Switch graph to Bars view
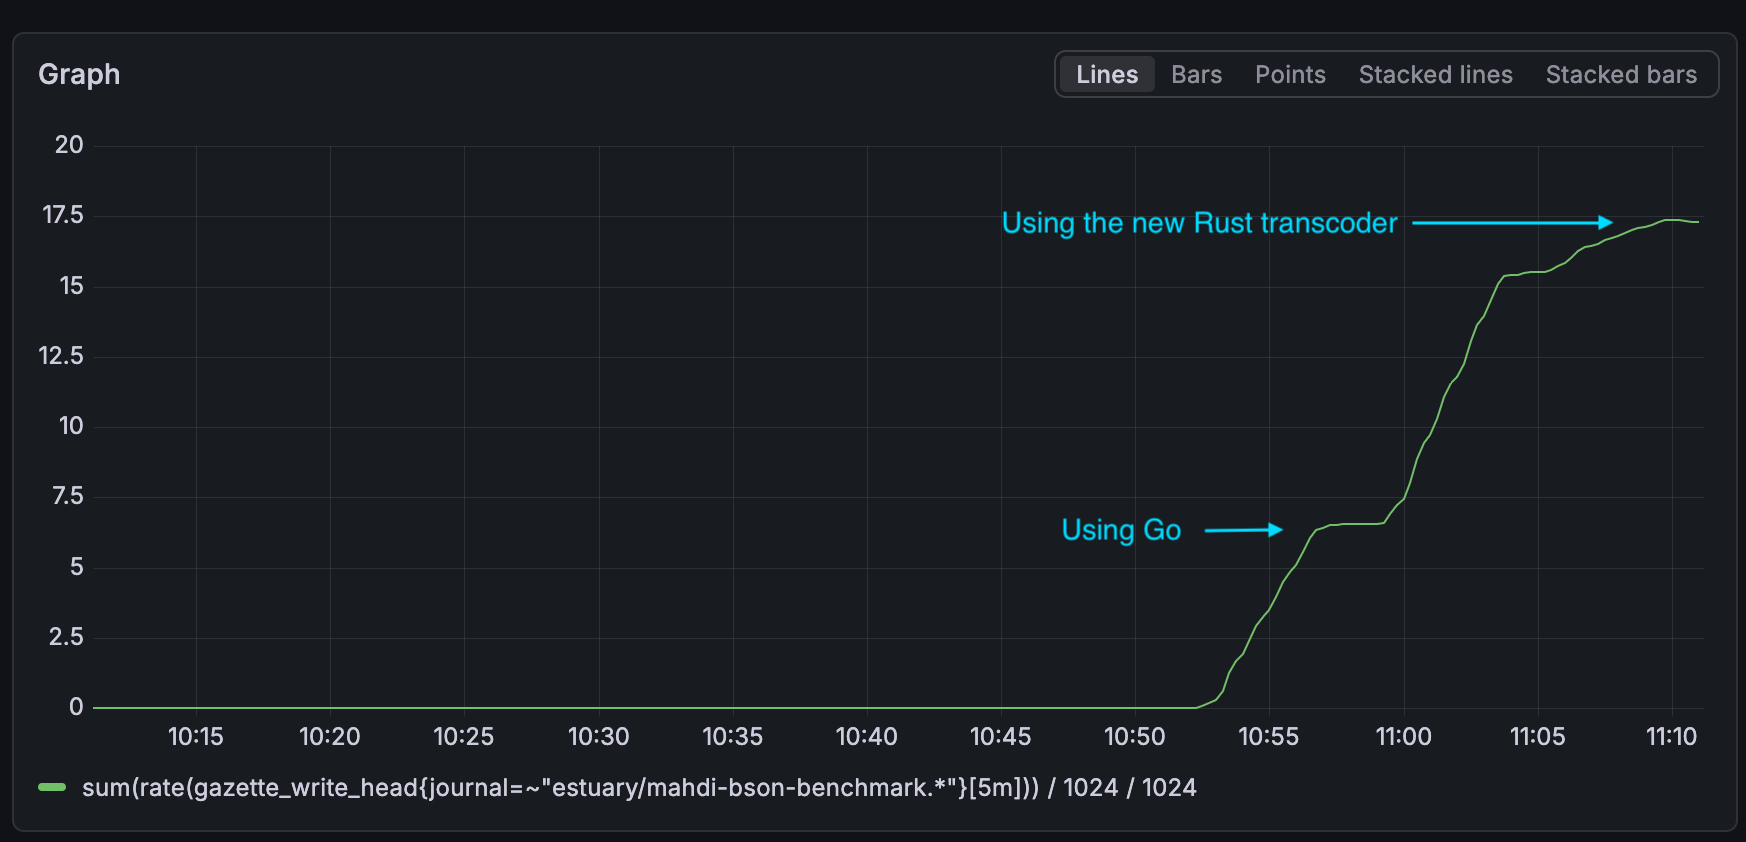 pos(1196,75)
